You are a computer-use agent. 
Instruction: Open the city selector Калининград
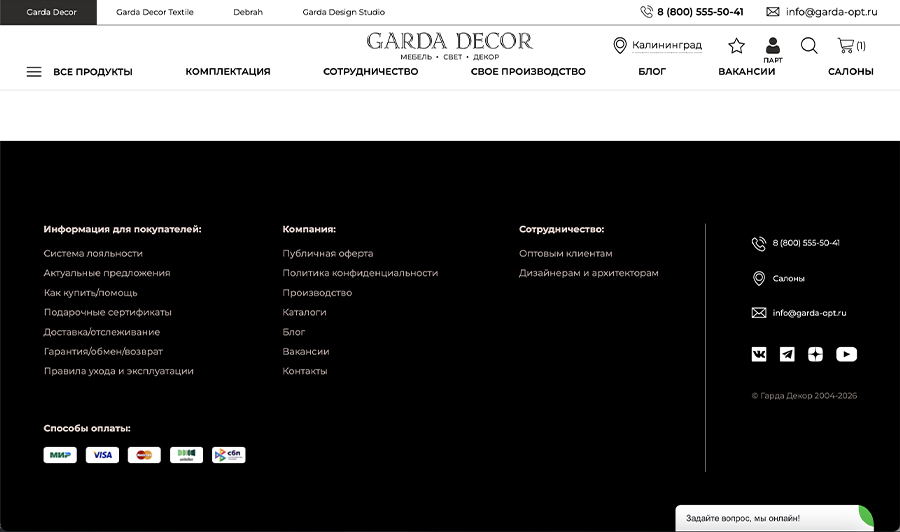(667, 45)
